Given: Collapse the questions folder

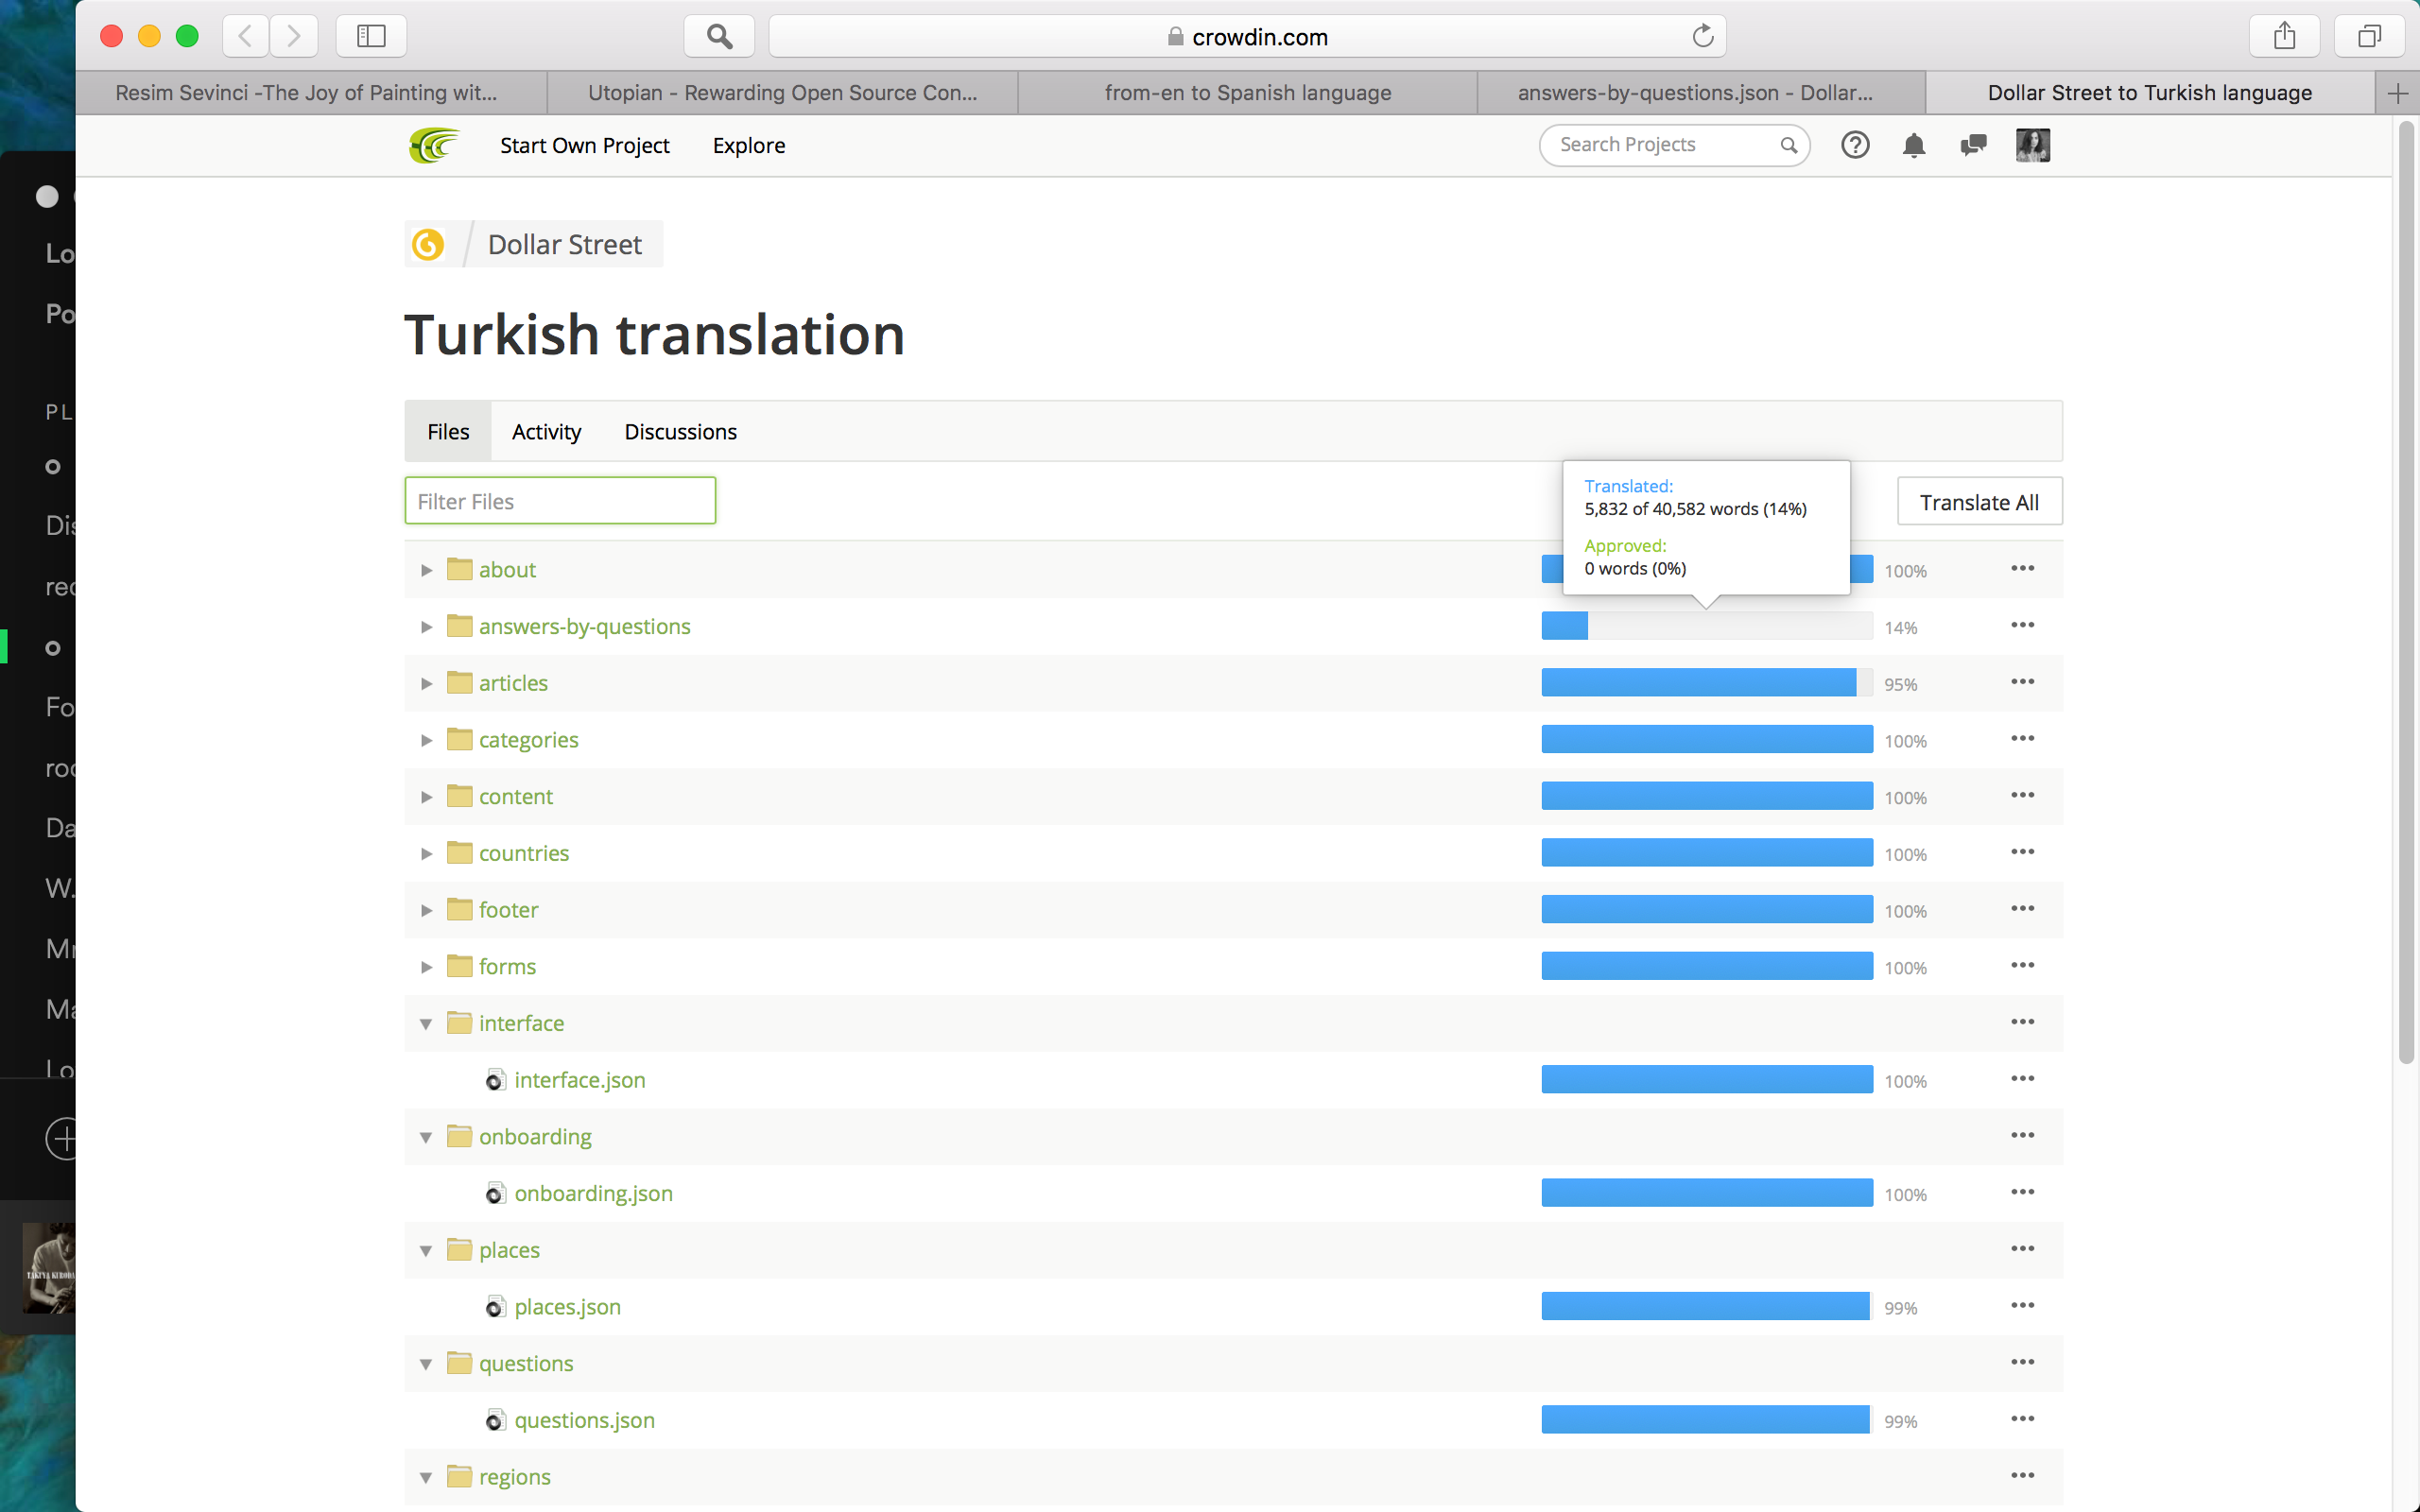Looking at the screenshot, I should [426, 1364].
